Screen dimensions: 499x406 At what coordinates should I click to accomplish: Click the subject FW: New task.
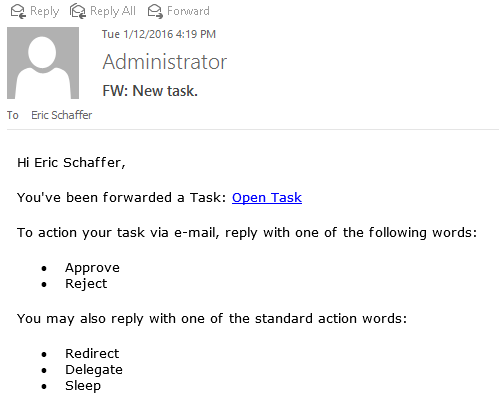(x=150, y=91)
